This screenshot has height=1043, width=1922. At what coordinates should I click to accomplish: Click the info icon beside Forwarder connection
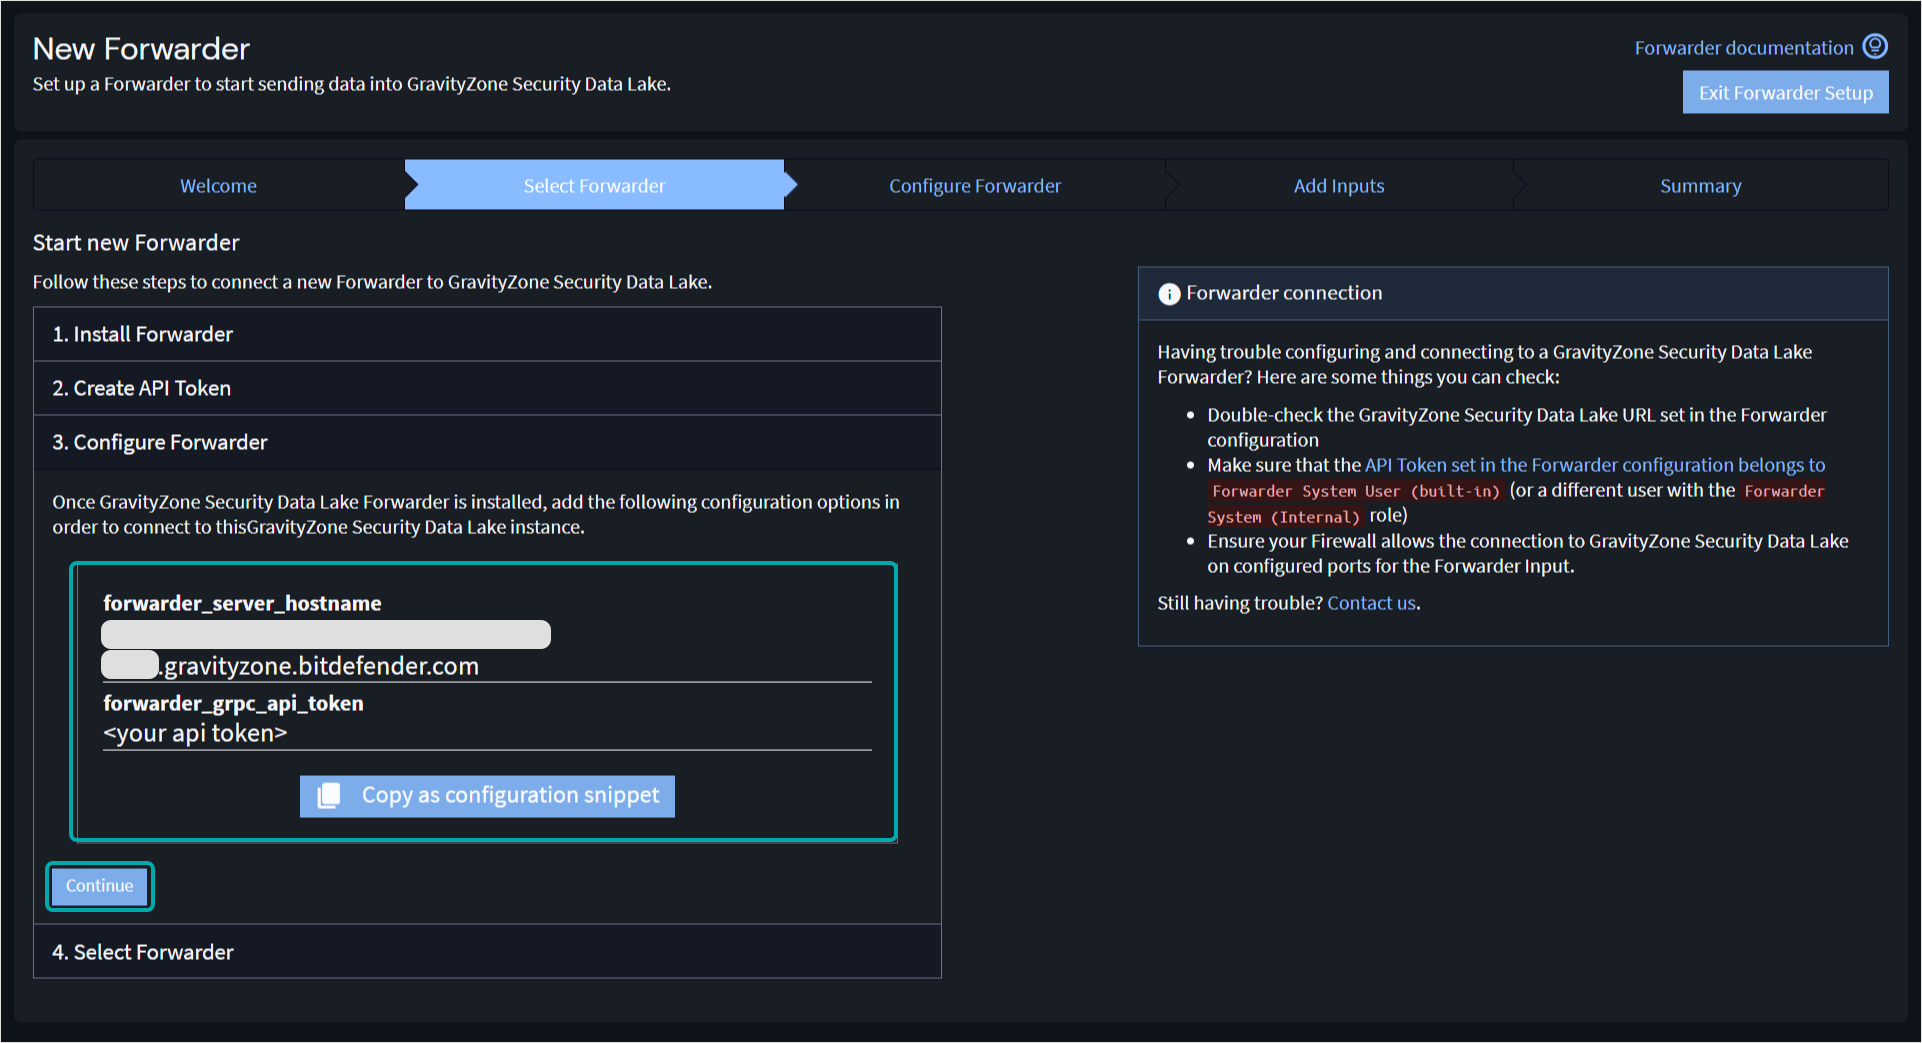click(1168, 293)
